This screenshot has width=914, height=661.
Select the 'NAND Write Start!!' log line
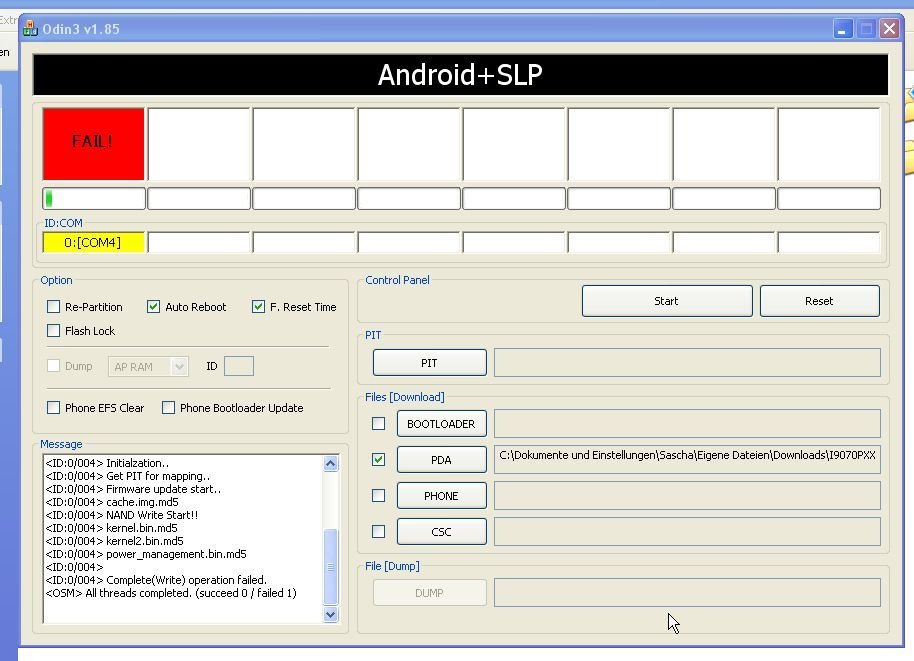pyautogui.click(x=122, y=515)
